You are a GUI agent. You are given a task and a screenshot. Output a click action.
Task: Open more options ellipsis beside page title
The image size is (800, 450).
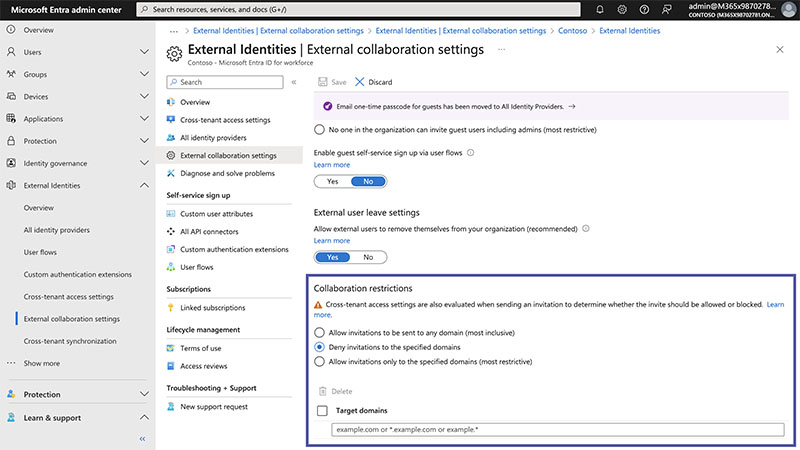click(x=502, y=49)
